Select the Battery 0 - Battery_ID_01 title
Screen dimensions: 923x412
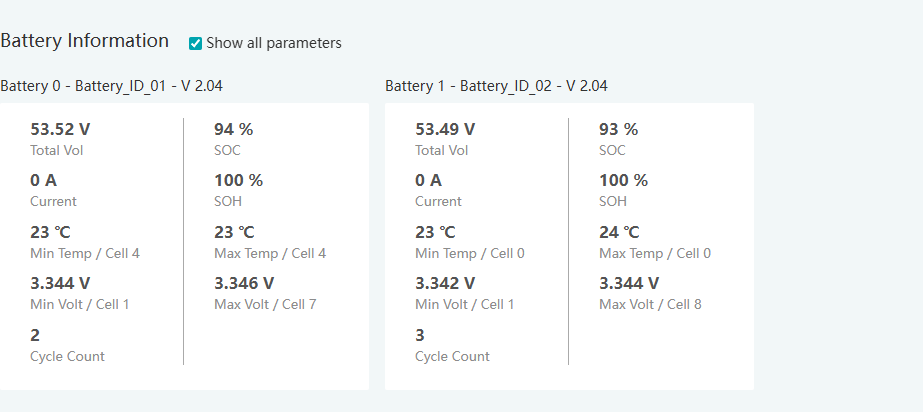(111, 86)
